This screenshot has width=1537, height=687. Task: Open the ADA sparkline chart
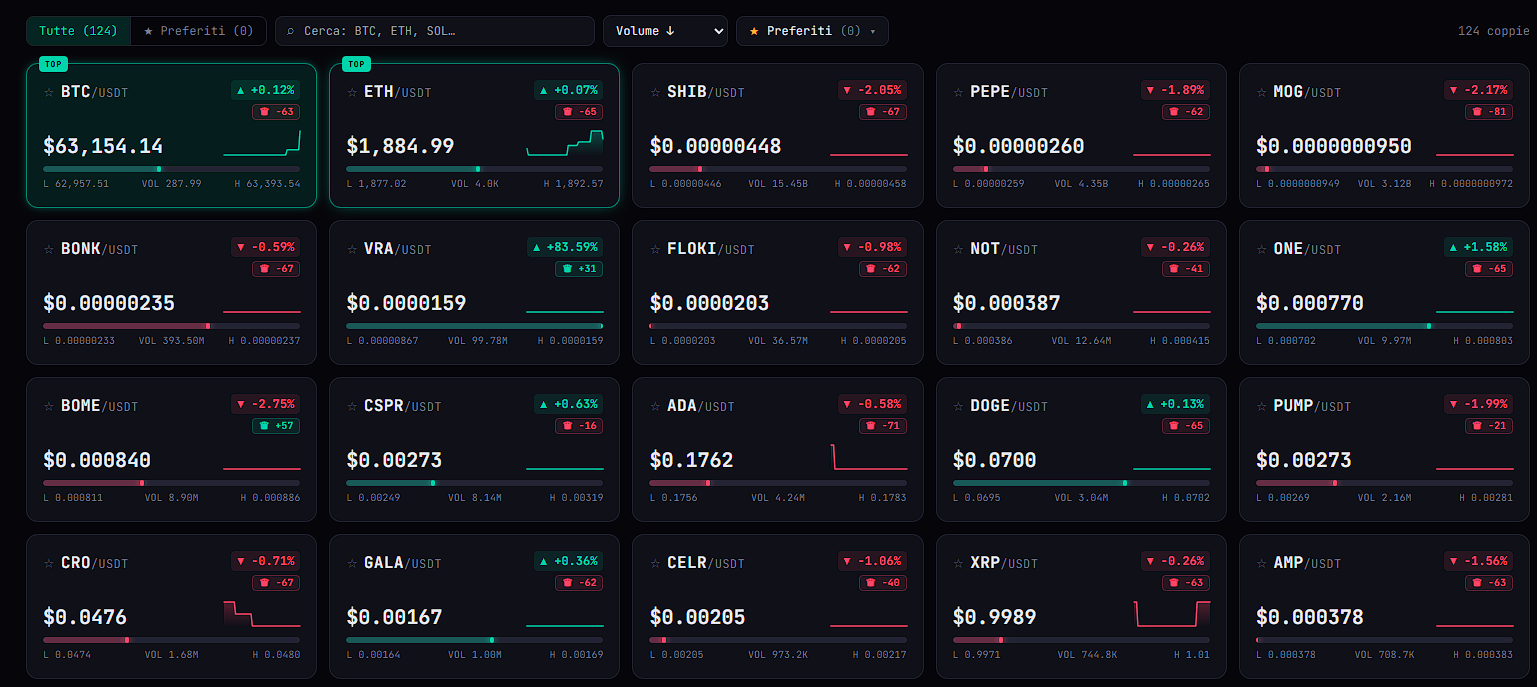click(x=869, y=457)
